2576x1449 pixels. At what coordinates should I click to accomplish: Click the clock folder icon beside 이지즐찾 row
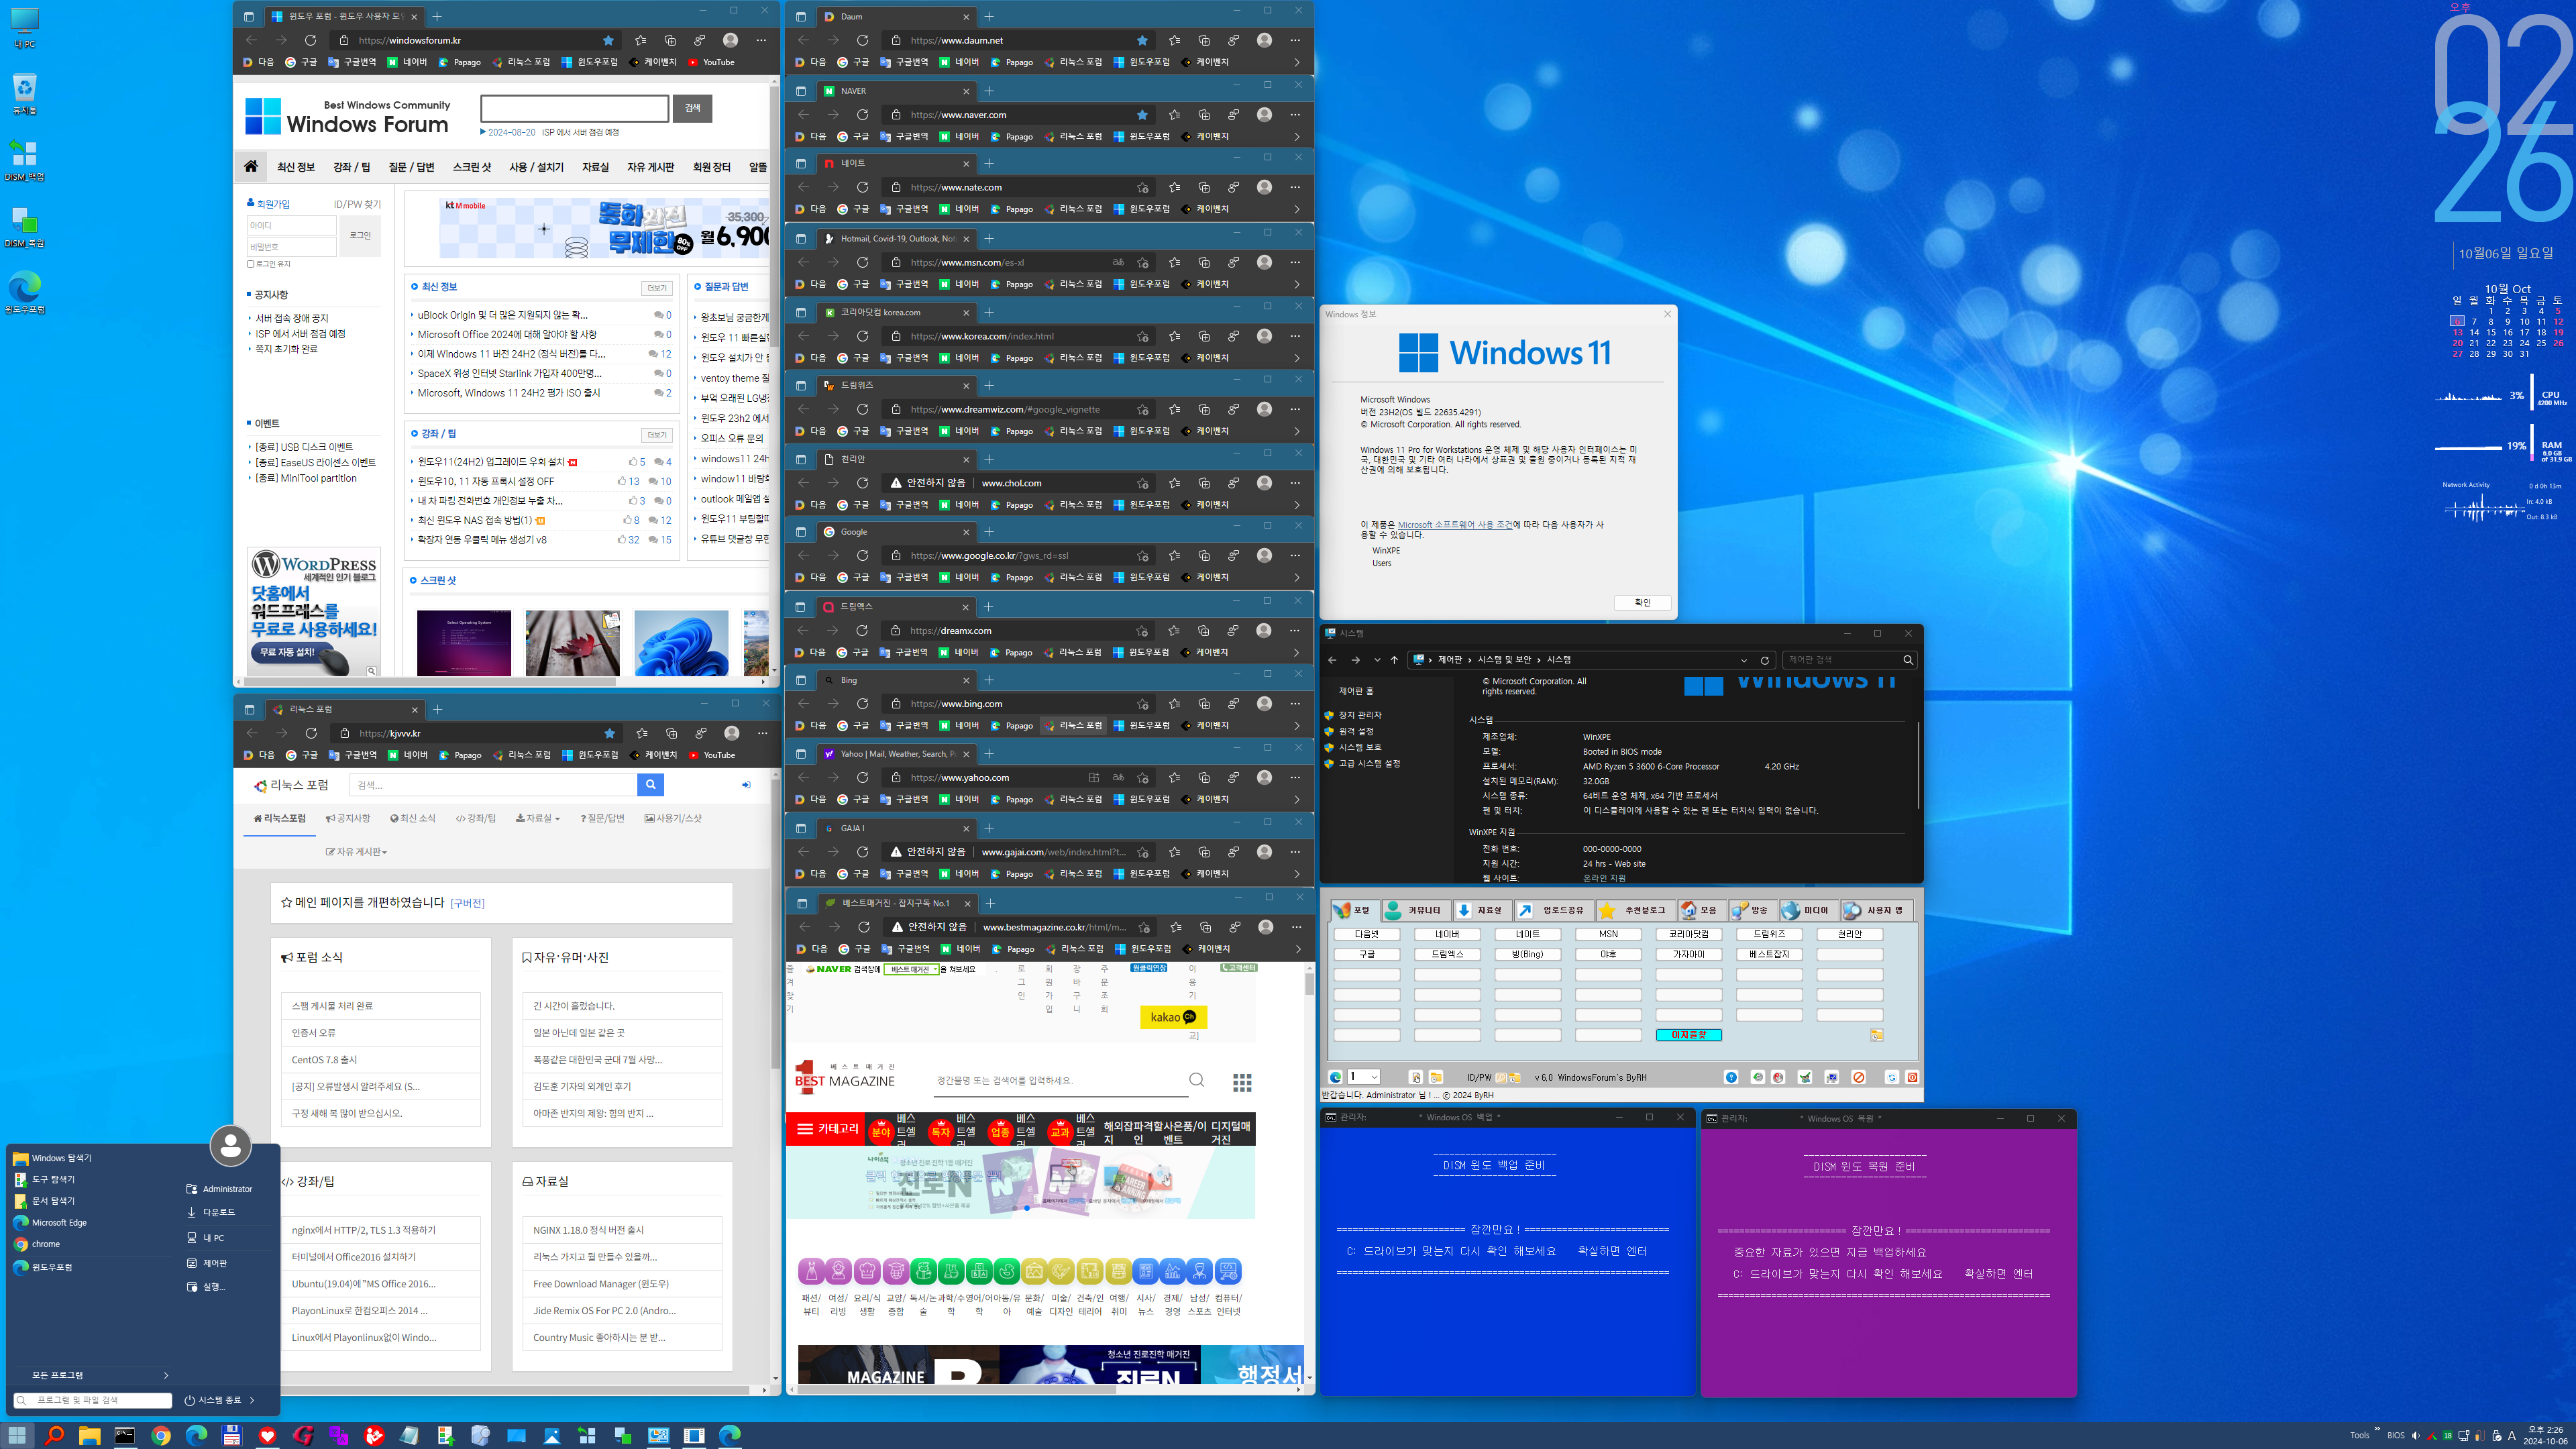pyautogui.click(x=1877, y=1035)
